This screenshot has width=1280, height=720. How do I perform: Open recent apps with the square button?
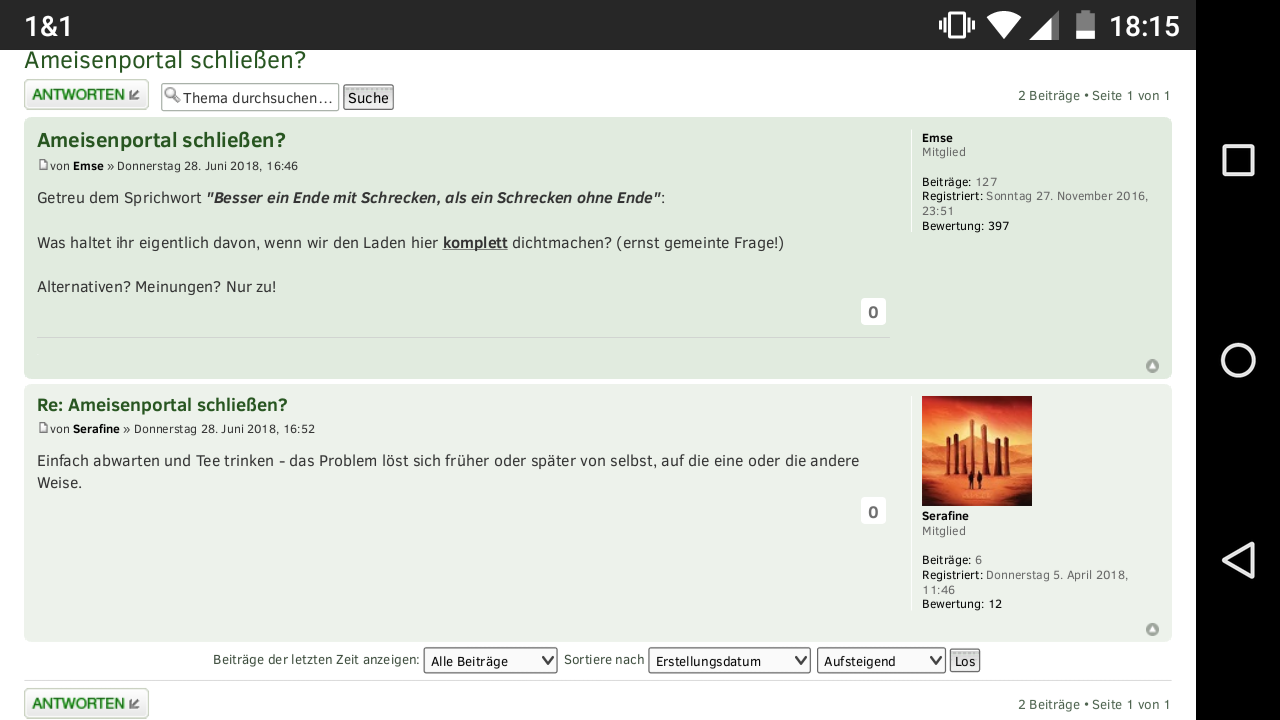click(1238, 160)
